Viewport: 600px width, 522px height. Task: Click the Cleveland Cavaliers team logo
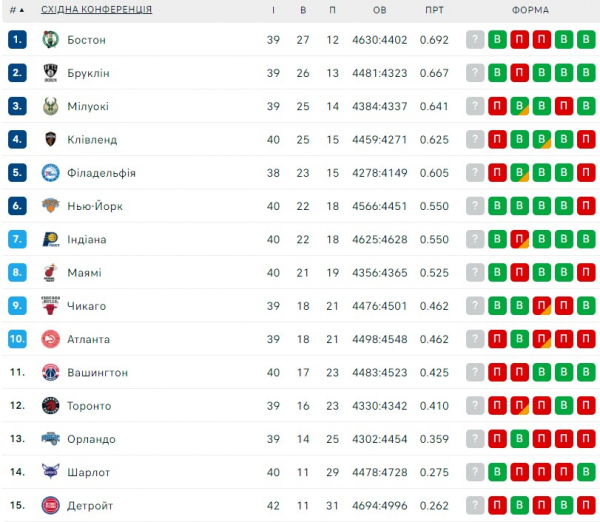[51, 140]
